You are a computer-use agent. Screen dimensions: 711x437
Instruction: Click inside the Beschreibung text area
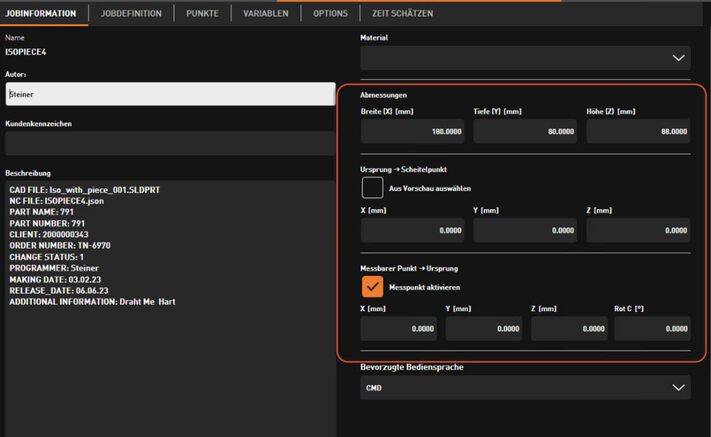(x=169, y=300)
